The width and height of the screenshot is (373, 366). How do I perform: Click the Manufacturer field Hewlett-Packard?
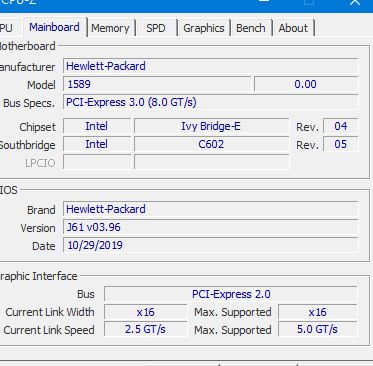[211, 66]
